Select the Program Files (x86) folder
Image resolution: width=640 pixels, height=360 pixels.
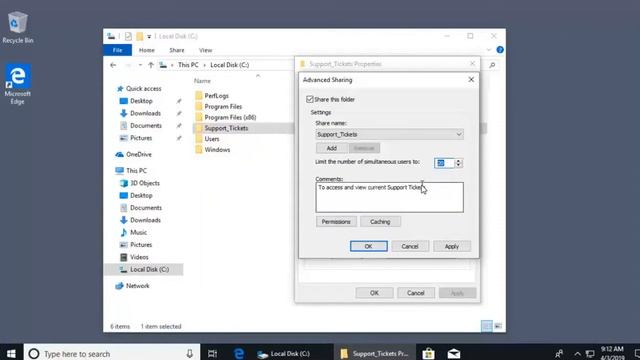point(230,117)
